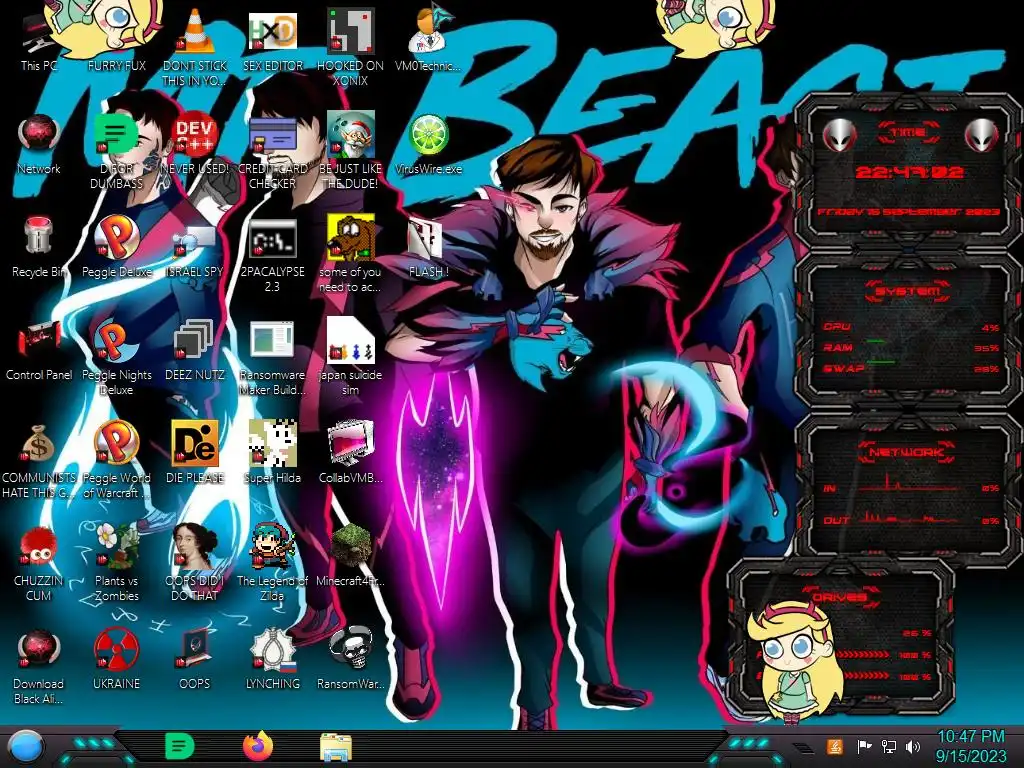Click the DRIVES gadget header
The width and height of the screenshot is (1024, 768).
point(840,597)
